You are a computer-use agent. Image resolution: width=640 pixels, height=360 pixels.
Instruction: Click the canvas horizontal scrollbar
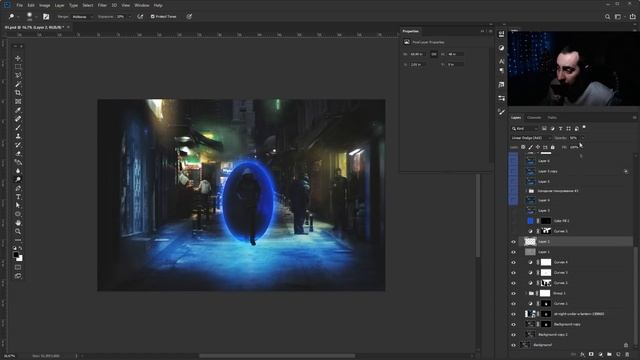point(277,356)
